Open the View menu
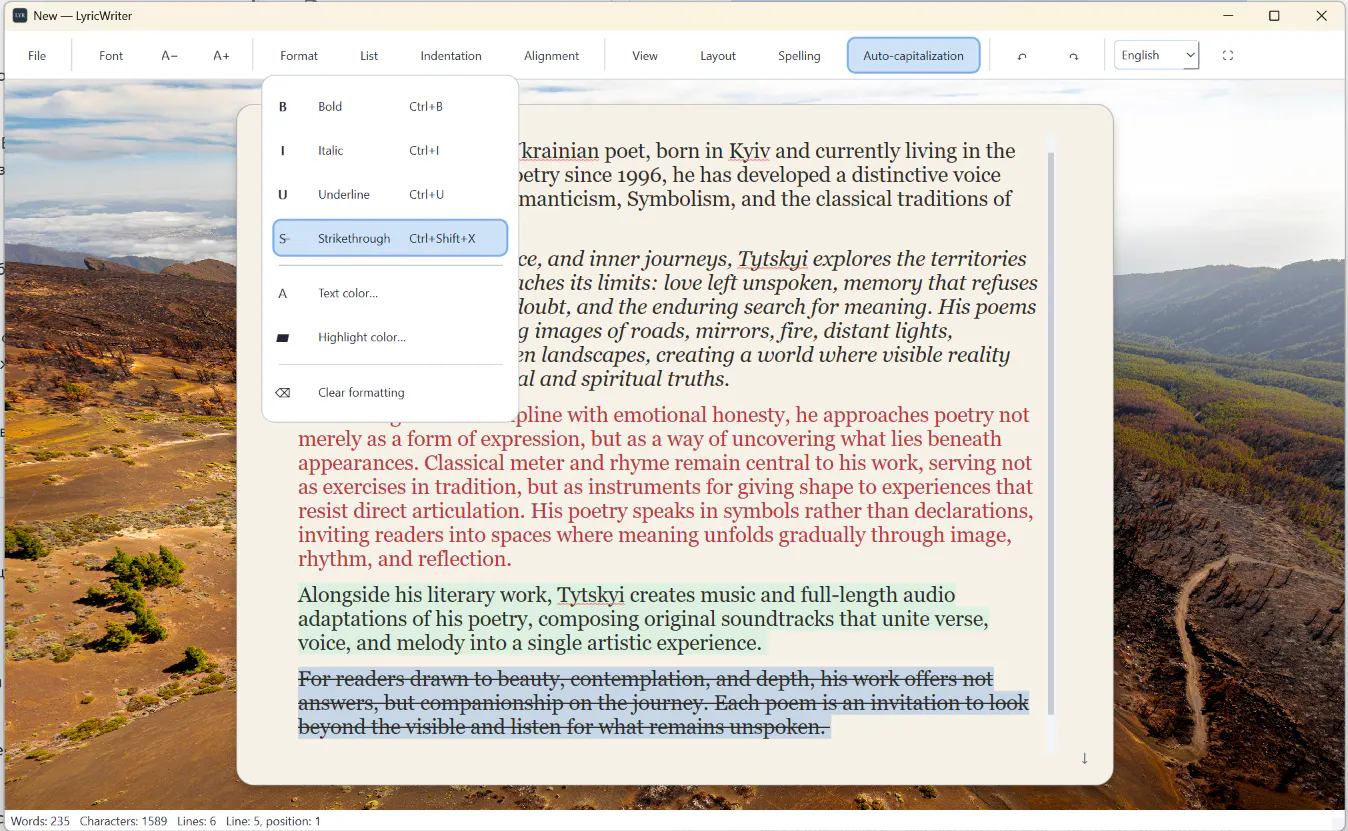 pyautogui.click(x=645, y=56)
